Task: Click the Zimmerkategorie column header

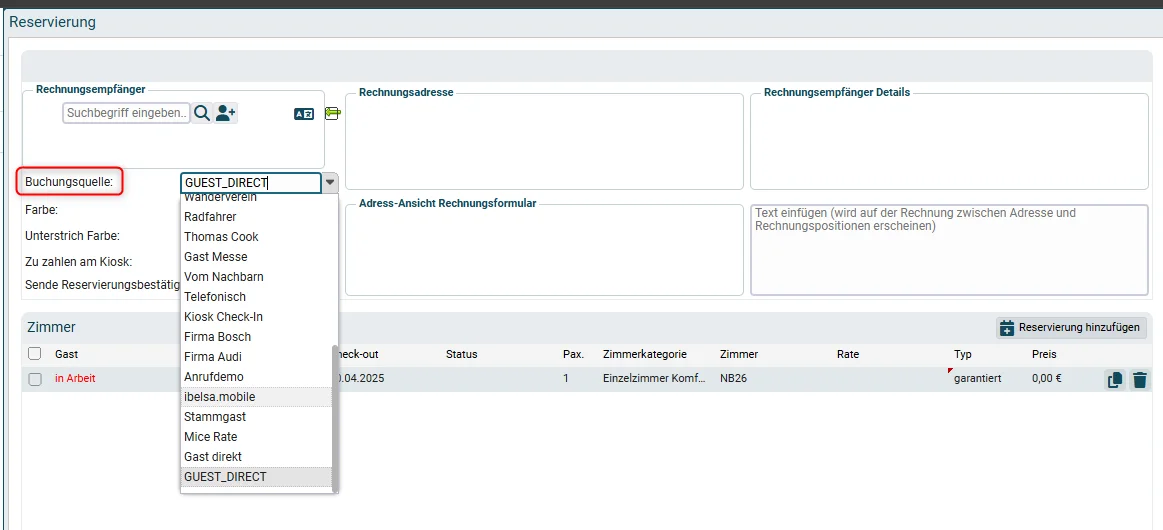Action: 645,354
